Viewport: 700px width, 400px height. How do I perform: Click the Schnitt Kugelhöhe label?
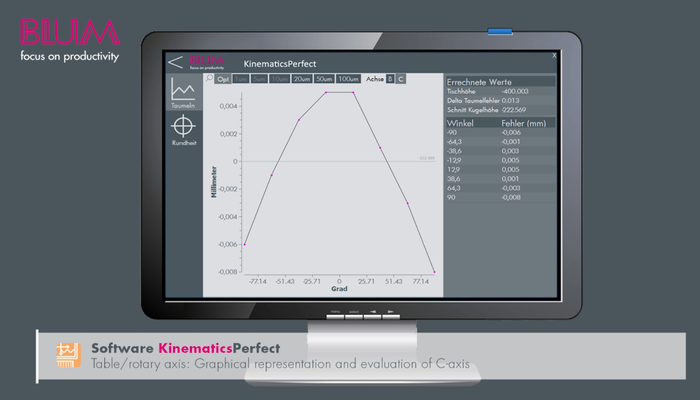(473, 110)
